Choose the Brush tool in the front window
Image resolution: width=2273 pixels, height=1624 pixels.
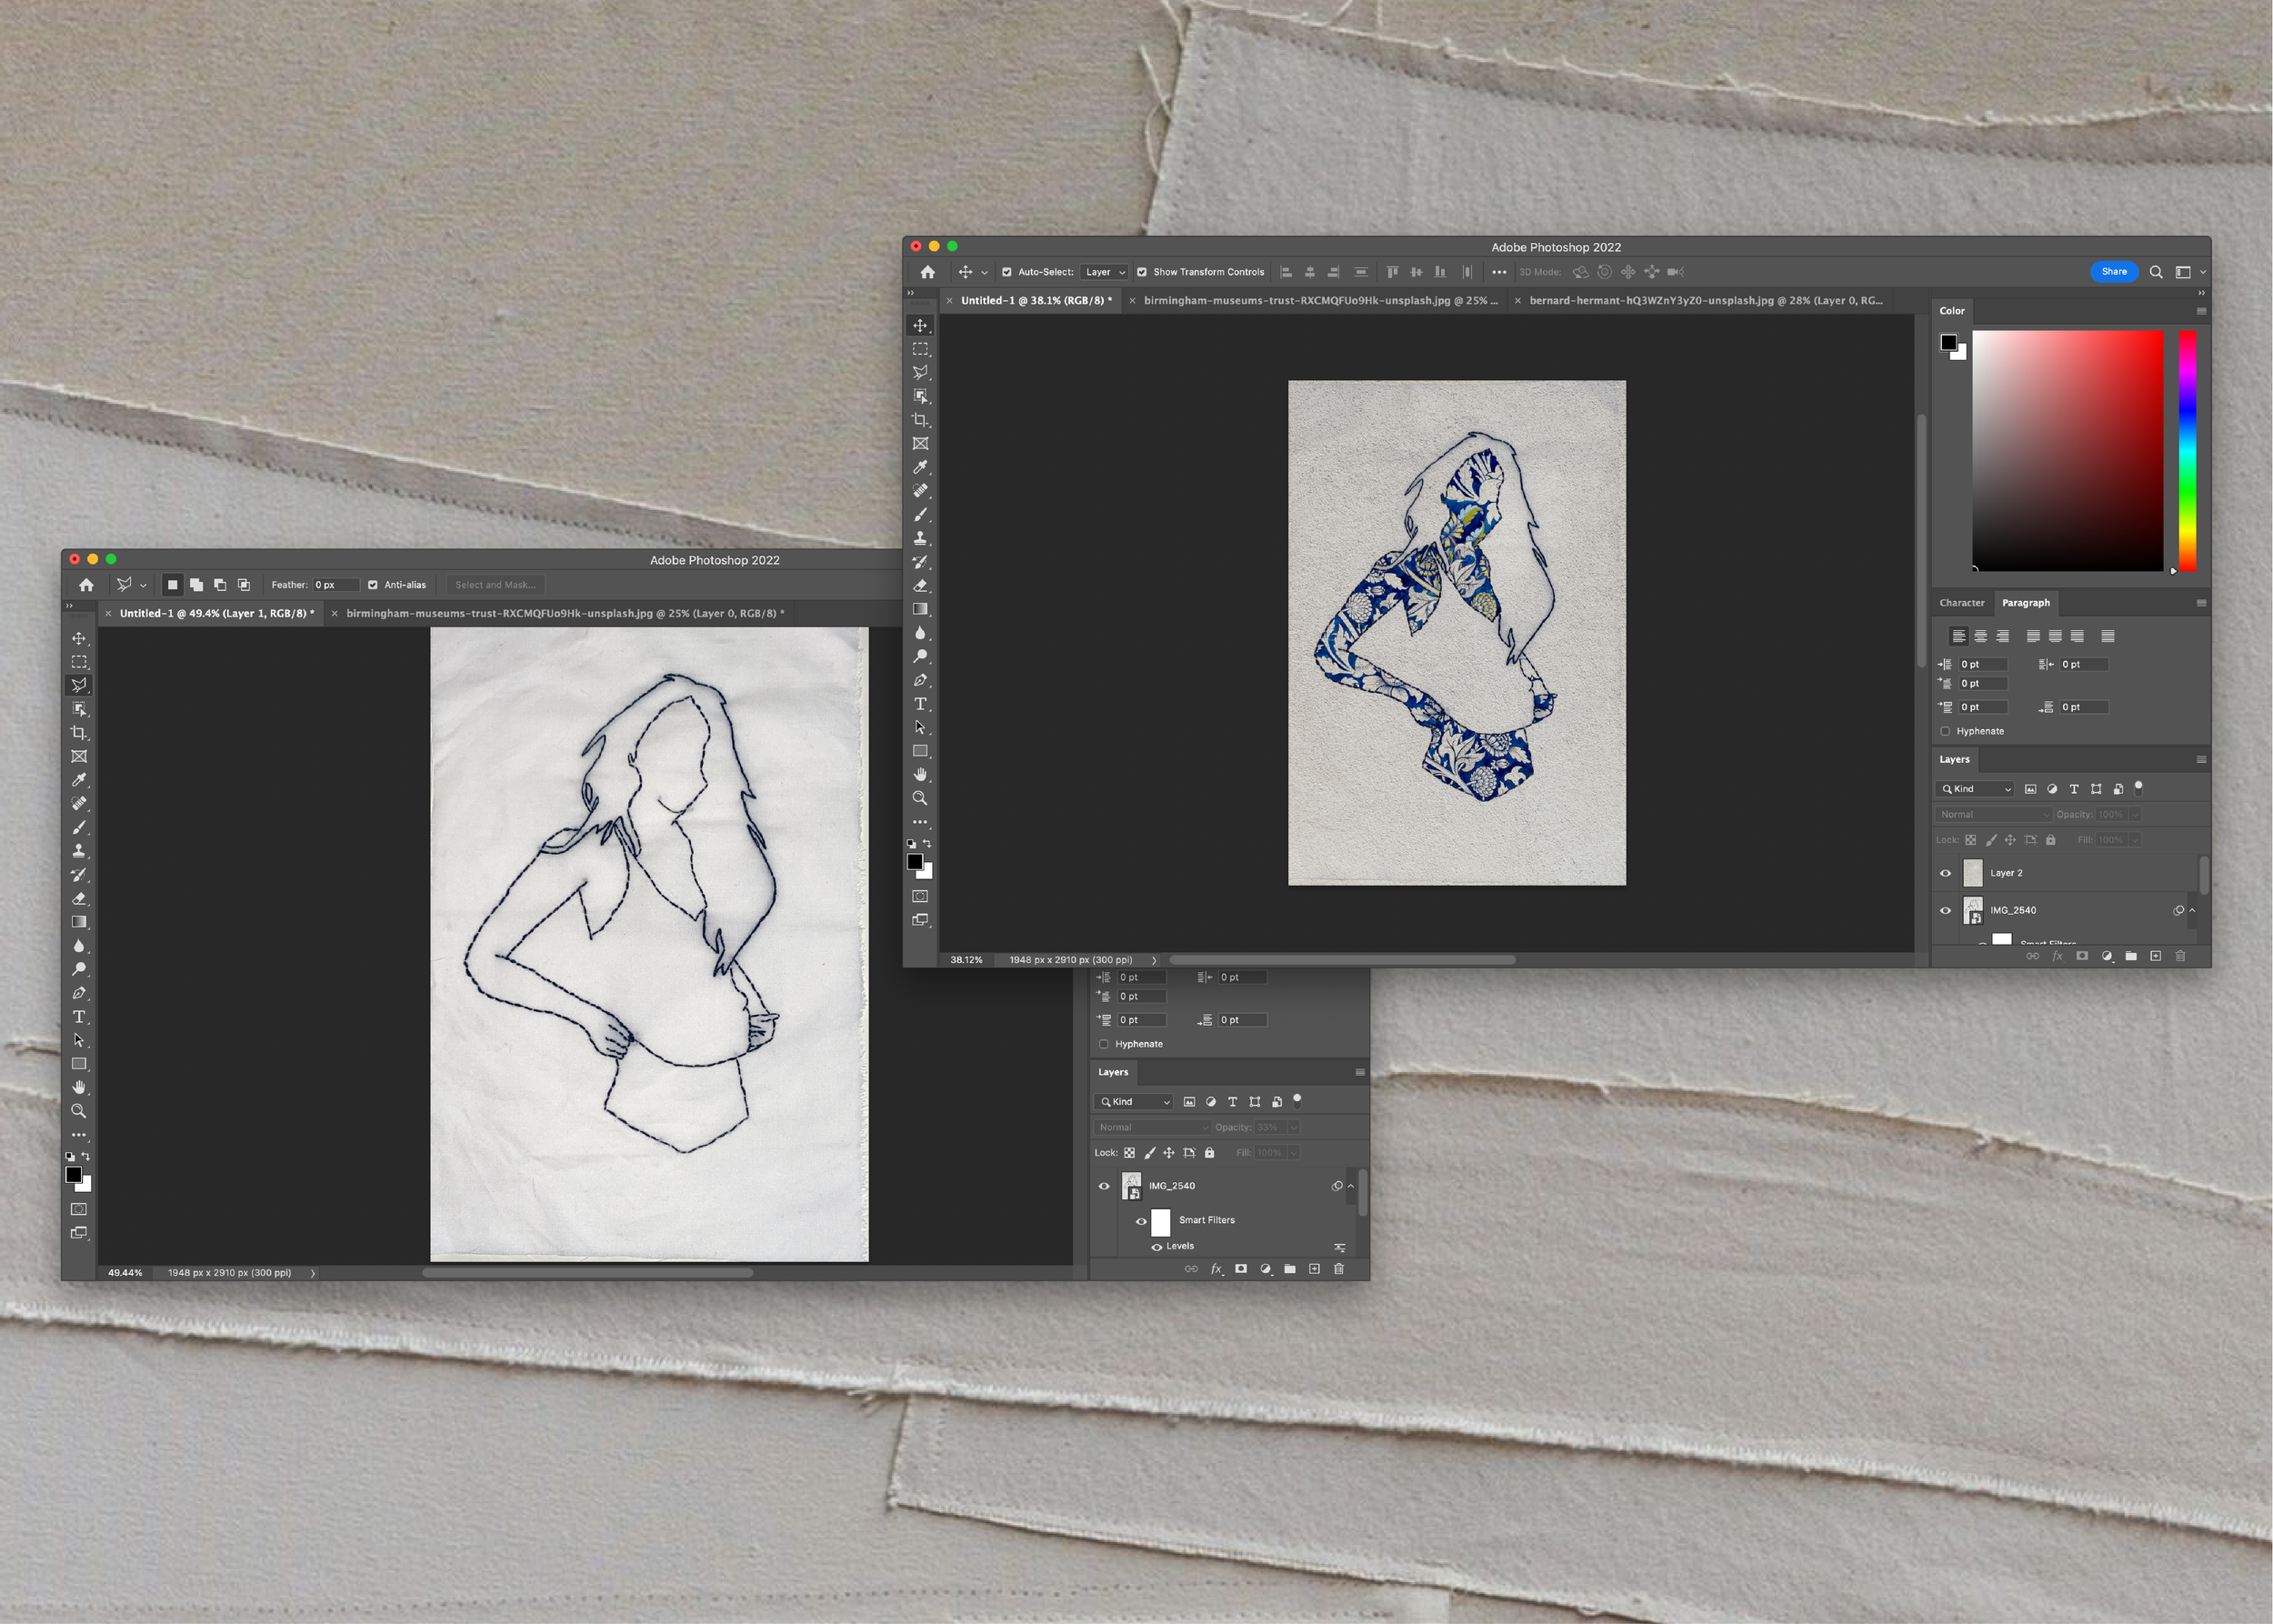920,515
